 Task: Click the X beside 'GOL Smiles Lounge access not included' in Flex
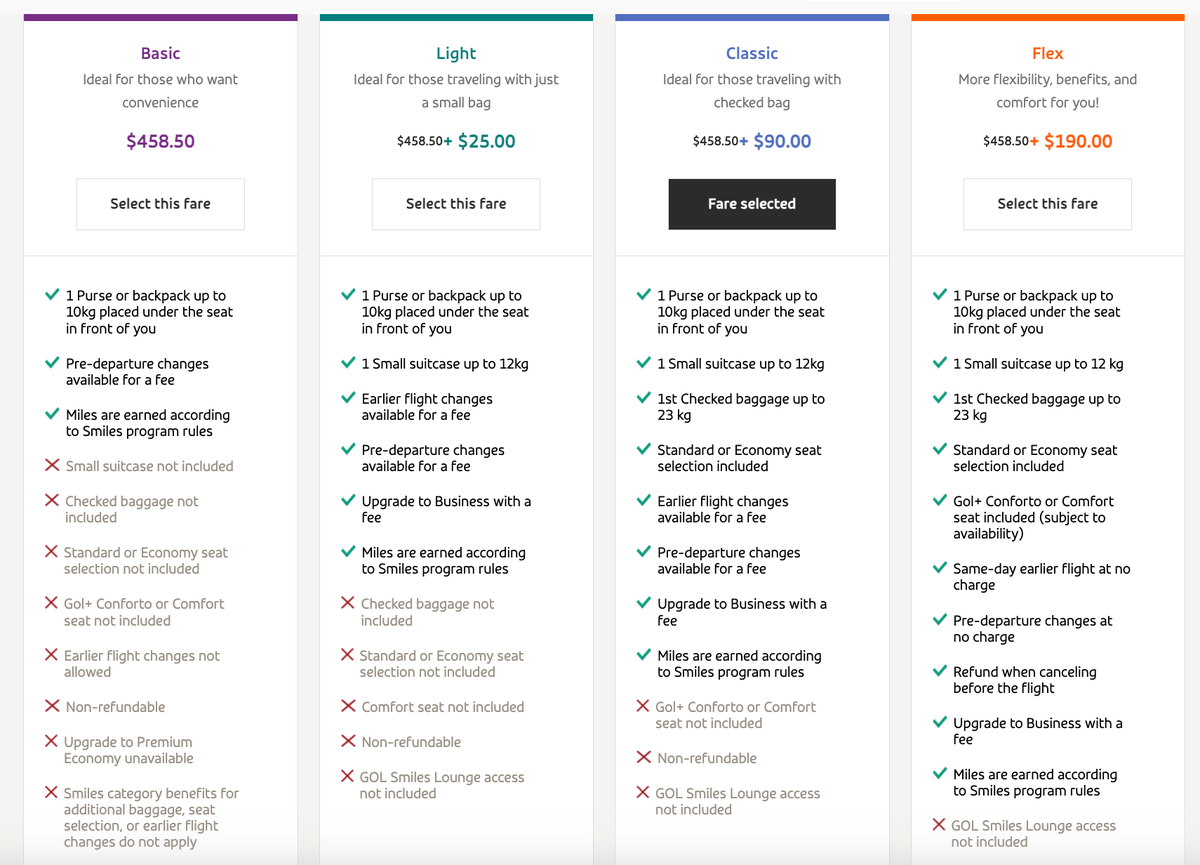(x=939, y=826)
